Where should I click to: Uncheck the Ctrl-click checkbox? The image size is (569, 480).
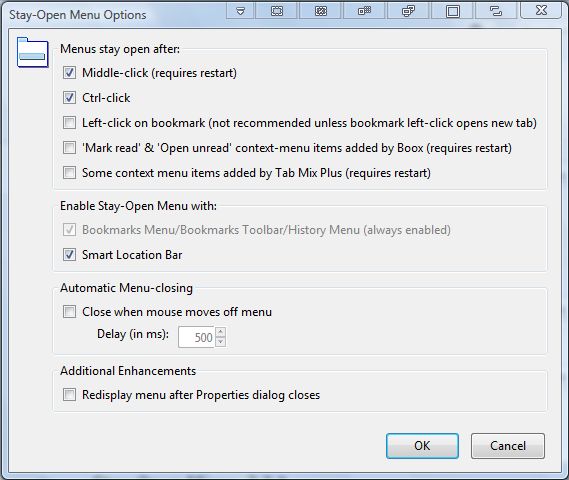click(69, 98)
